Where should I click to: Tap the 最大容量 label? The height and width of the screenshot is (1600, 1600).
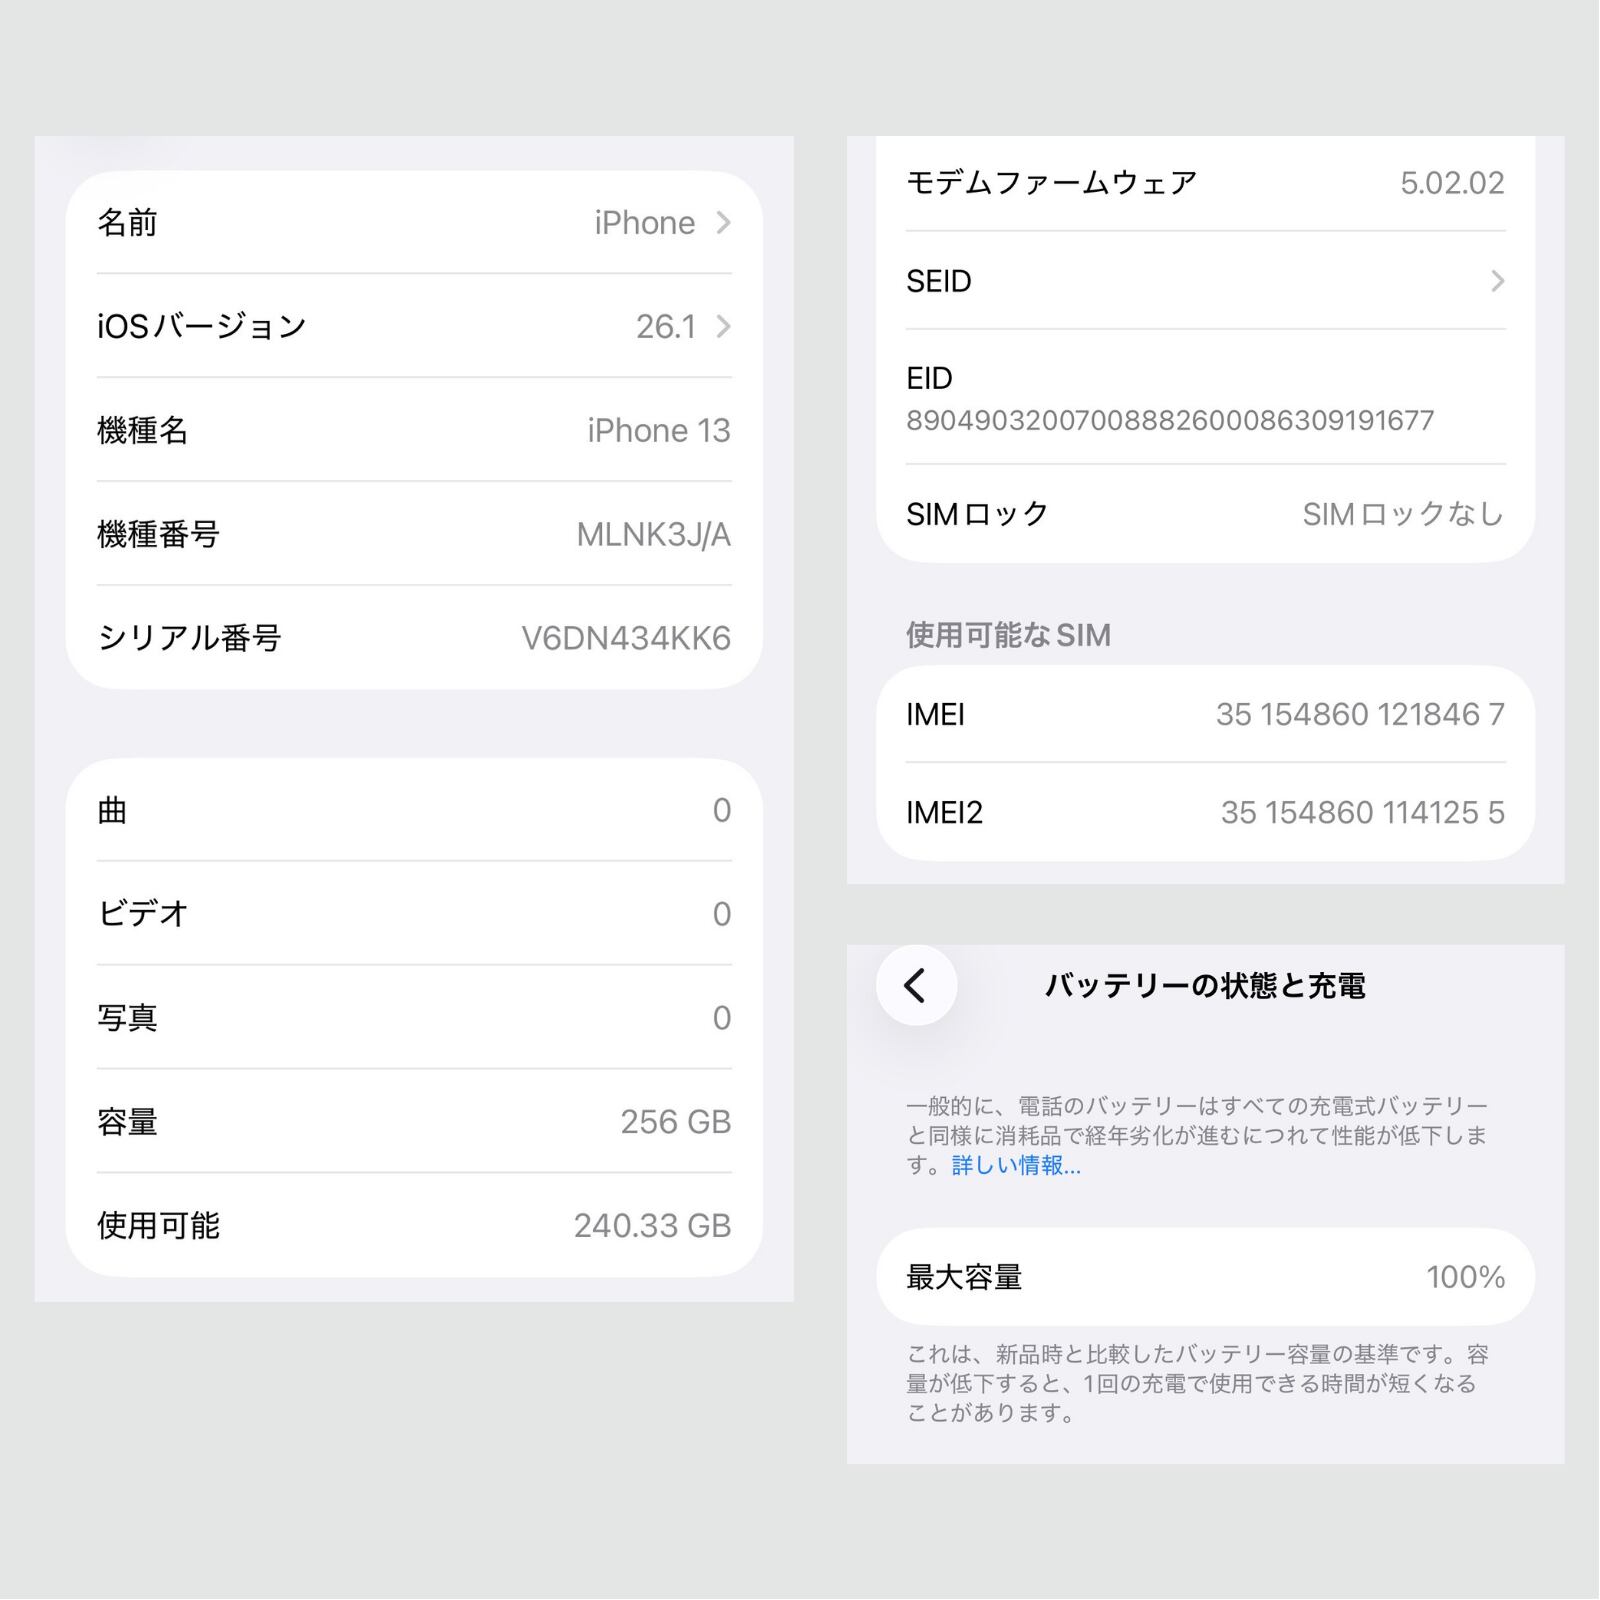coord(964,1277)
